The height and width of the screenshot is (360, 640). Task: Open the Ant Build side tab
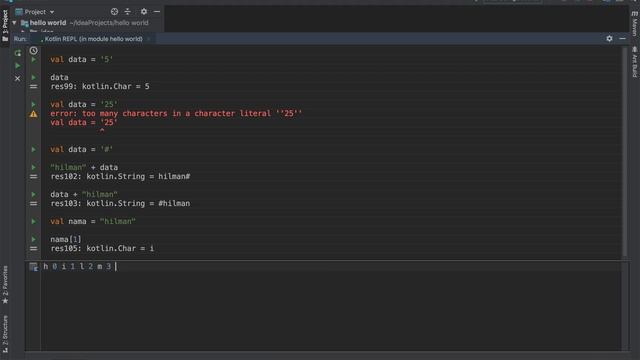tap(635, 62)
